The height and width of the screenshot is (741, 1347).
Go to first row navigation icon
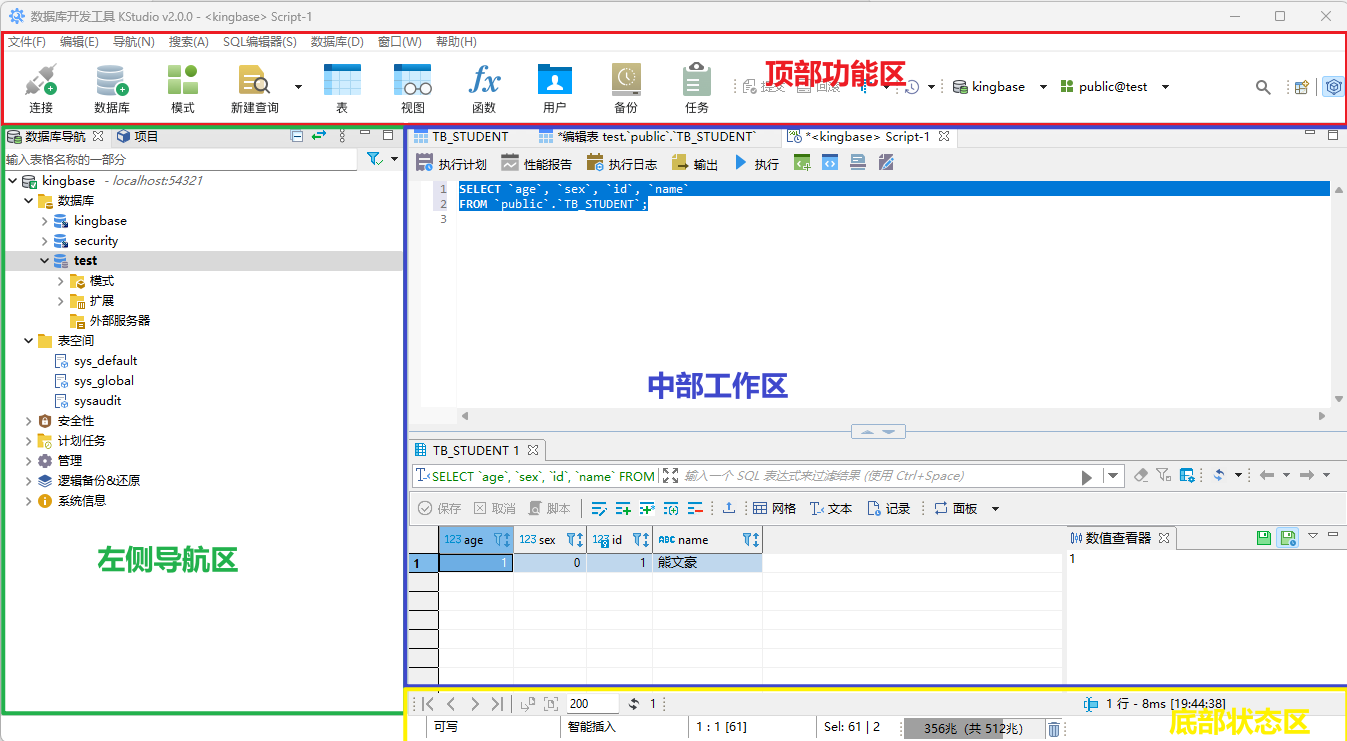coord(427,704)
